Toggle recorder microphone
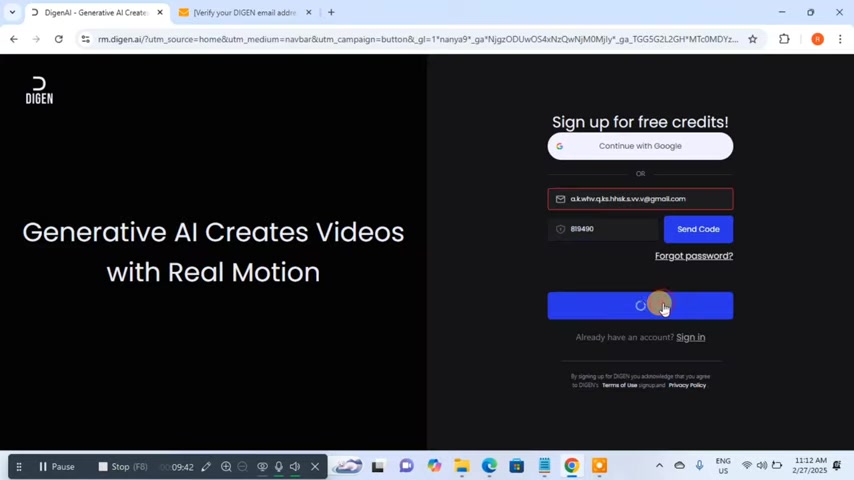Viewport: 854px width, 480px height. (x=279, y=467)
